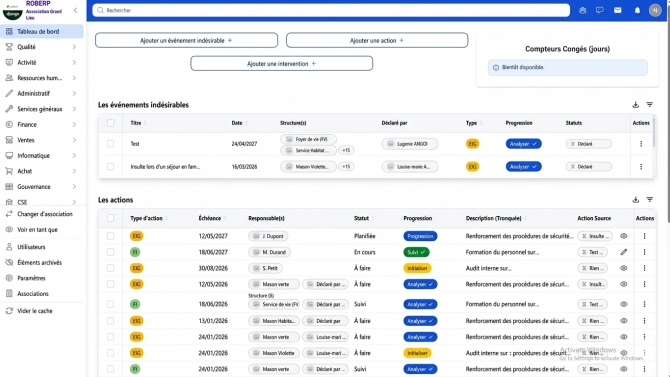The width and height of the screenshot is (670, 377).
Task: Open actions menu for Test event row
Action: point(641,144)
